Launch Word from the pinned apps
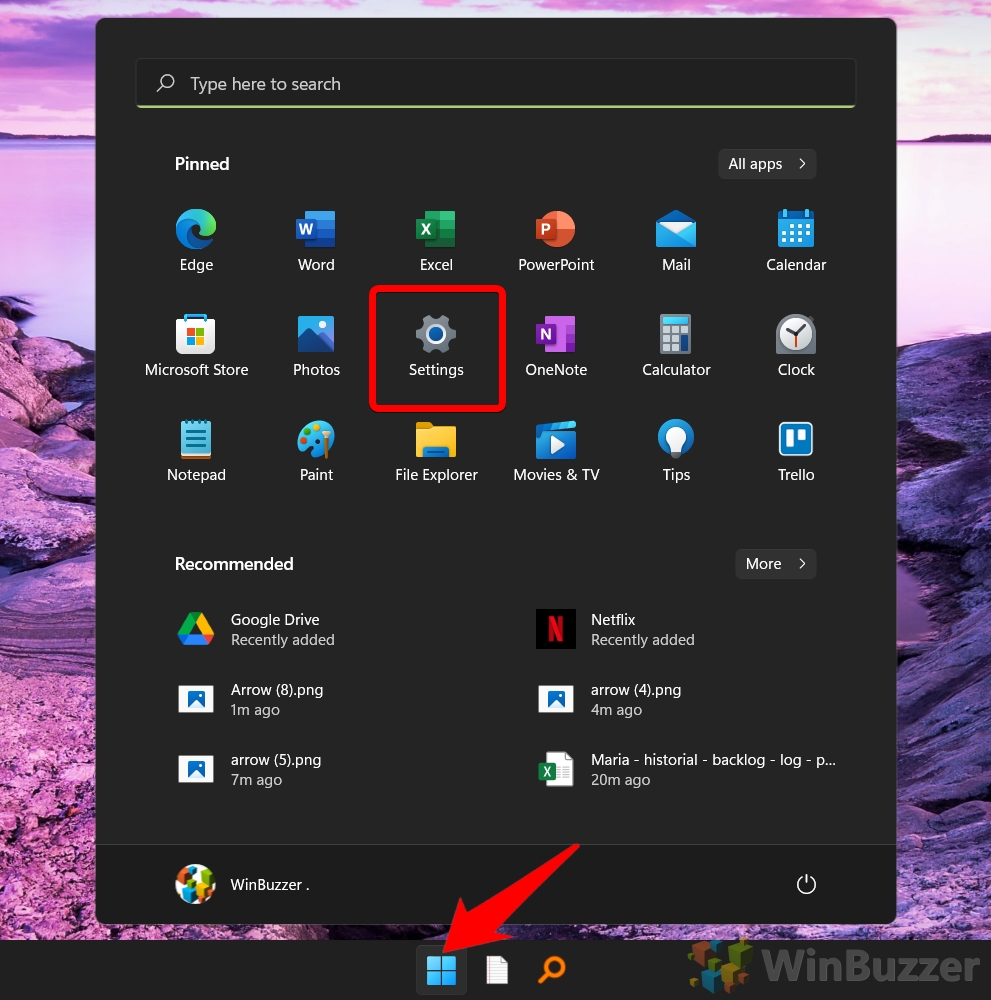 click(x=316, y=240)
